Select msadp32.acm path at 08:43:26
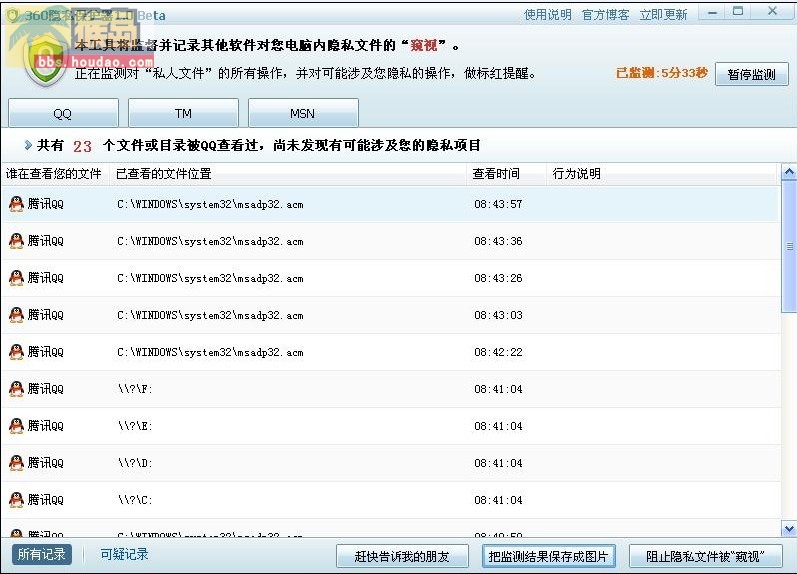This screenshot has height=574, width=797. point(210,278)
